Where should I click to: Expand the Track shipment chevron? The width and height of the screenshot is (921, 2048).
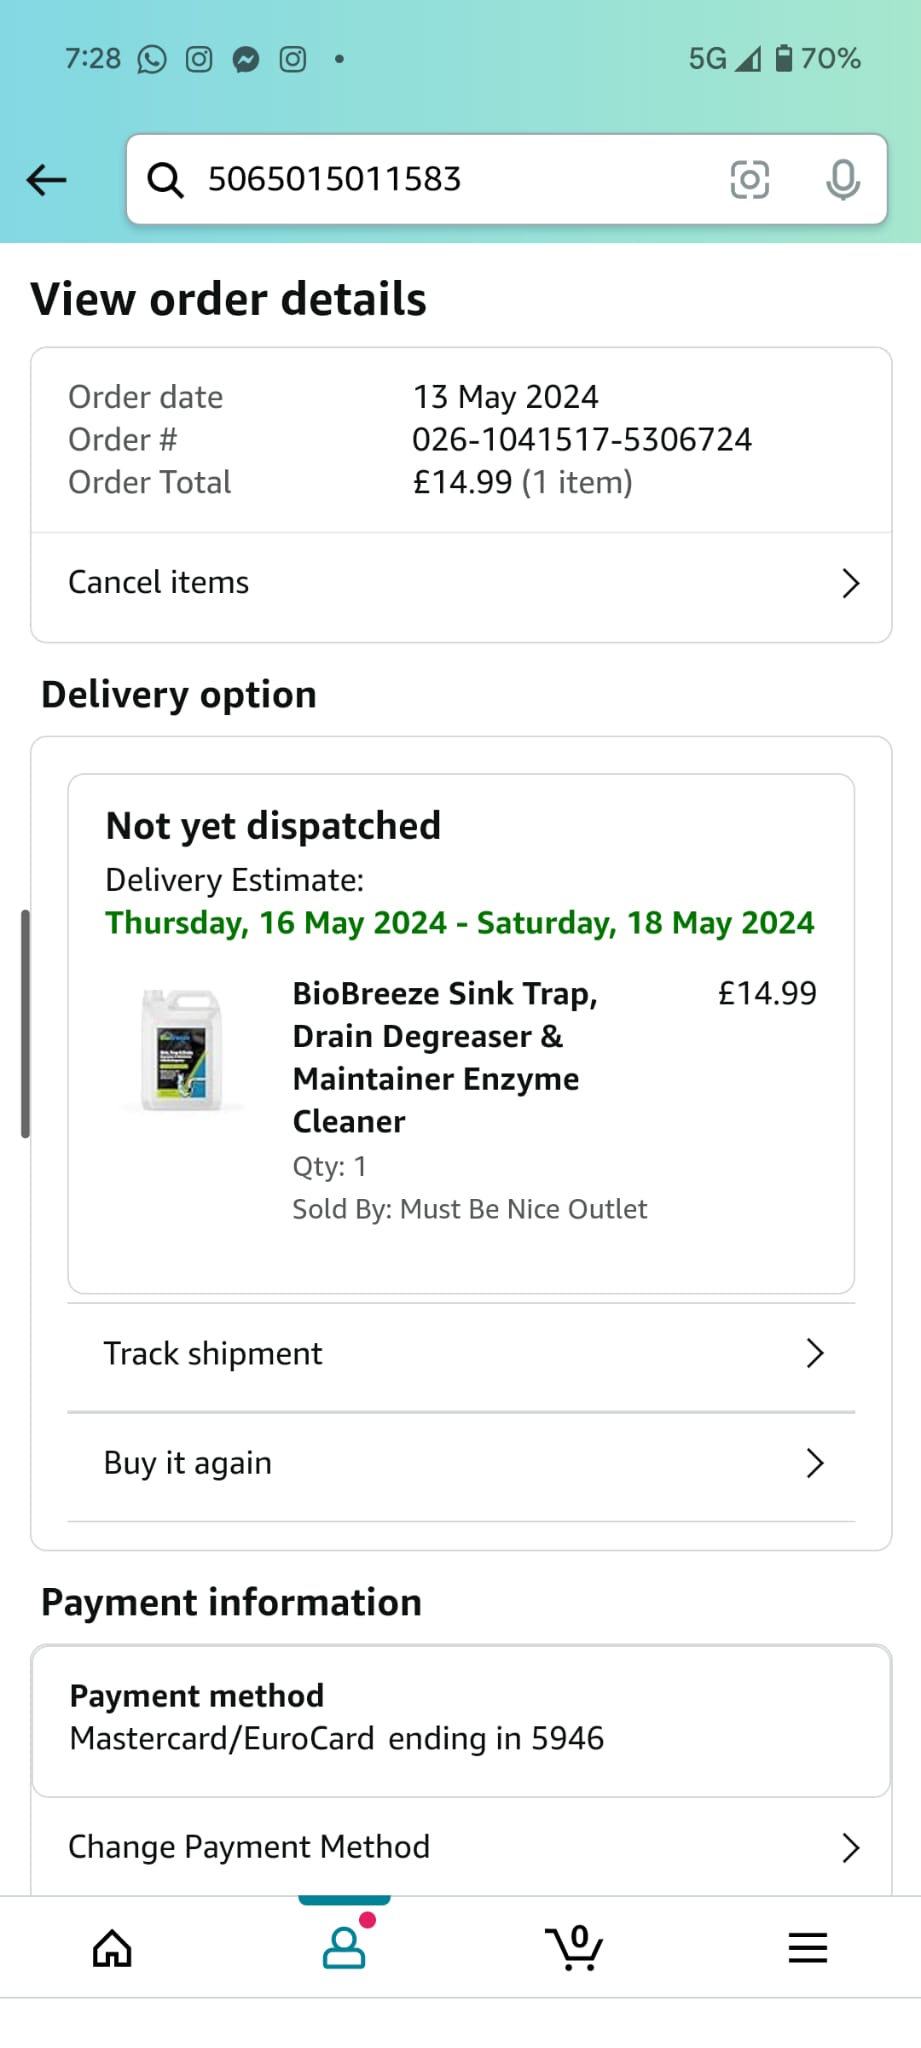coord(815,1353)
